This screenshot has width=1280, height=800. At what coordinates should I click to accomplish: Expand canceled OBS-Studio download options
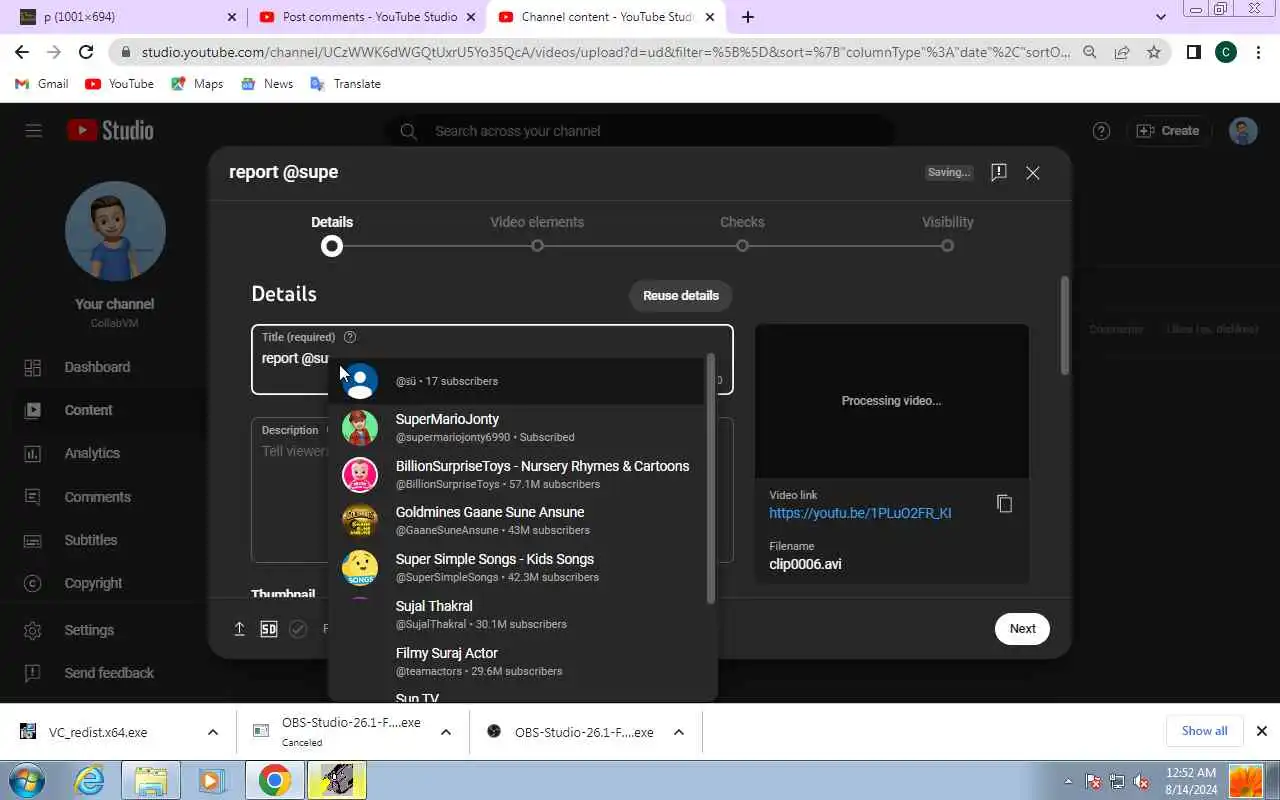pyautogui.click(x=446, y=732)
